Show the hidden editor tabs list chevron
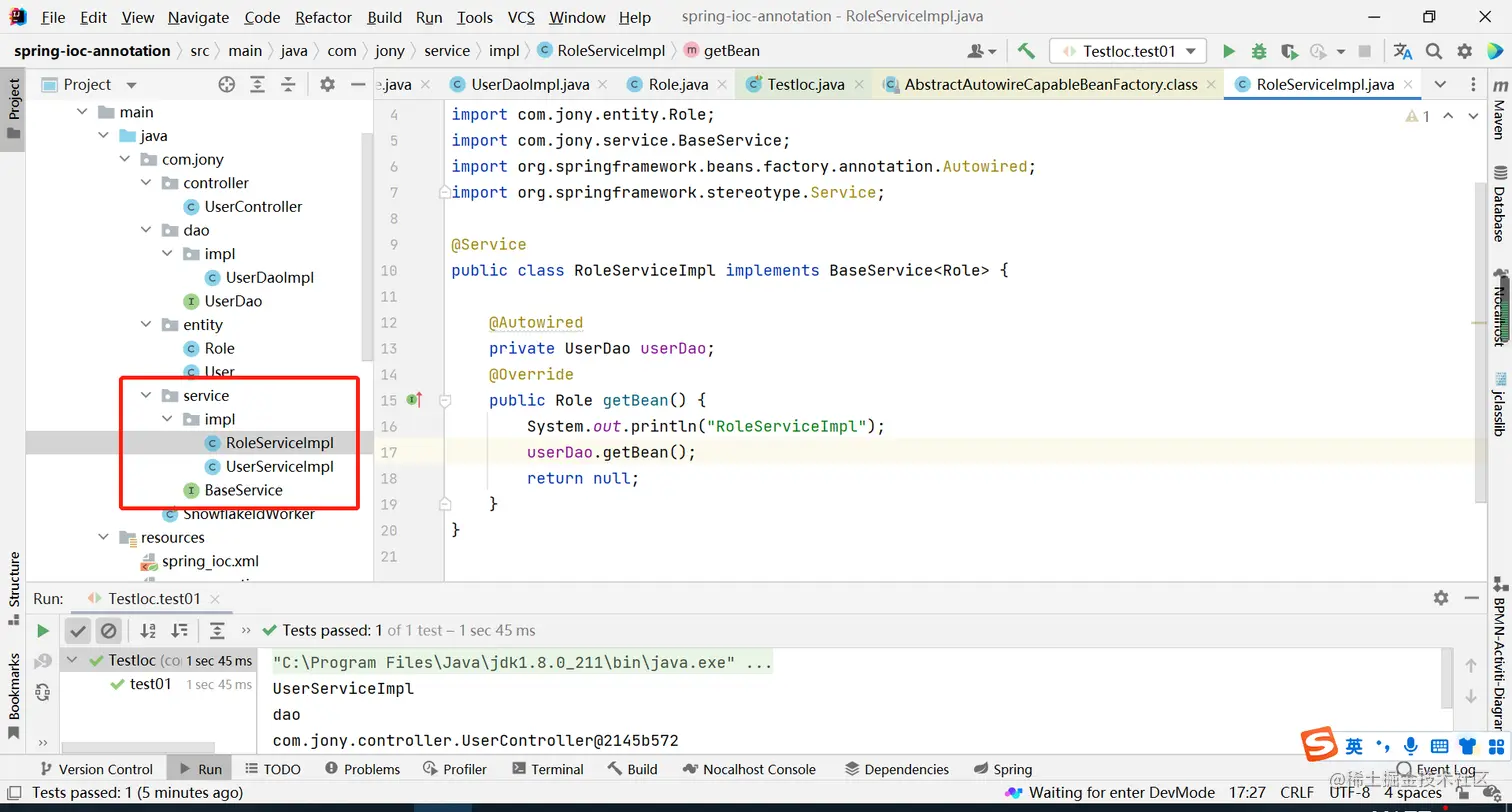The height and width of the screenshot is (812, 1512). pos(1440,85)
